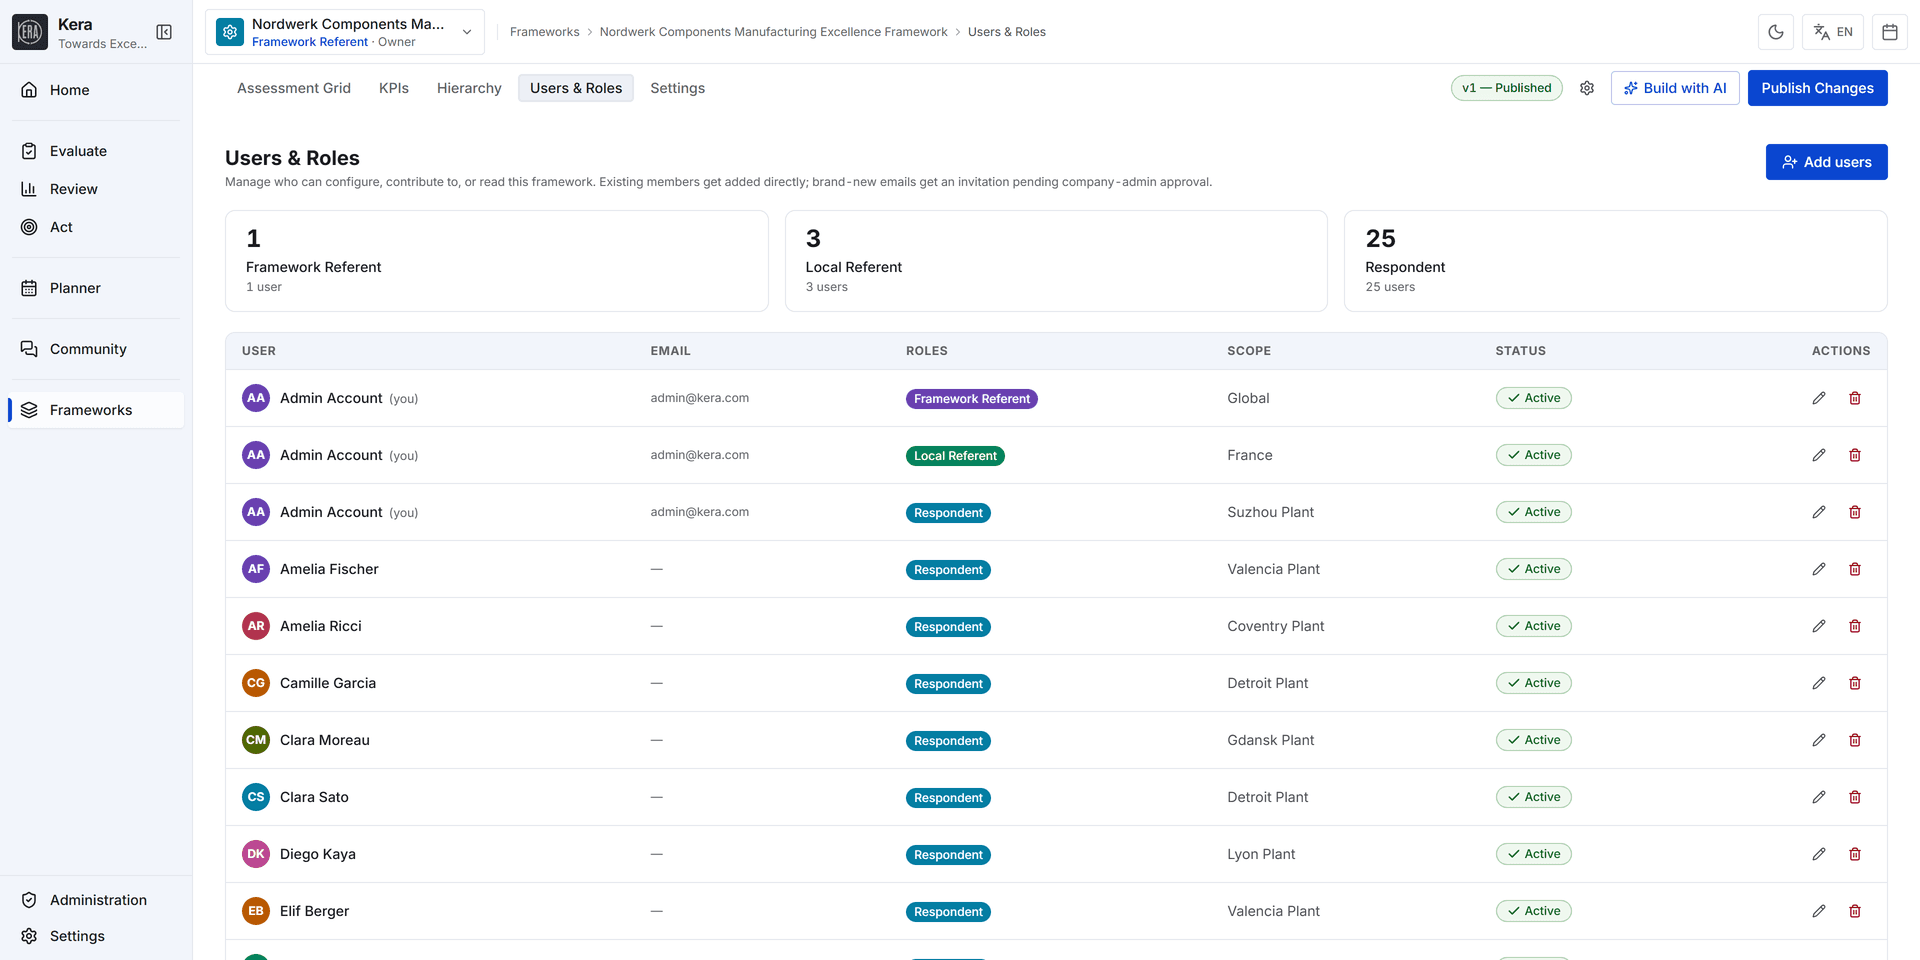Follow the Frameworks breadcrumb link

(544, 32)
